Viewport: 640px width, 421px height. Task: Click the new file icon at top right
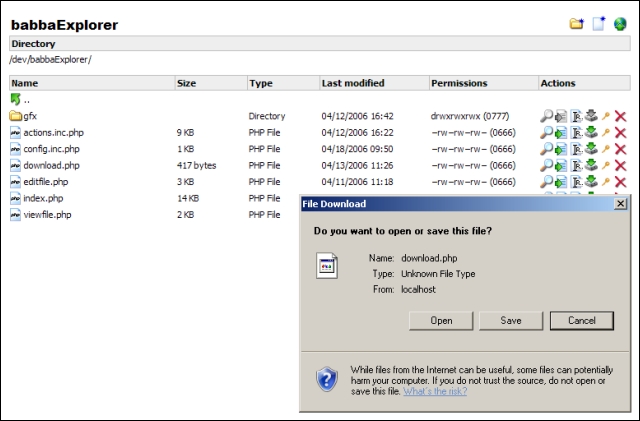point(599,24)
